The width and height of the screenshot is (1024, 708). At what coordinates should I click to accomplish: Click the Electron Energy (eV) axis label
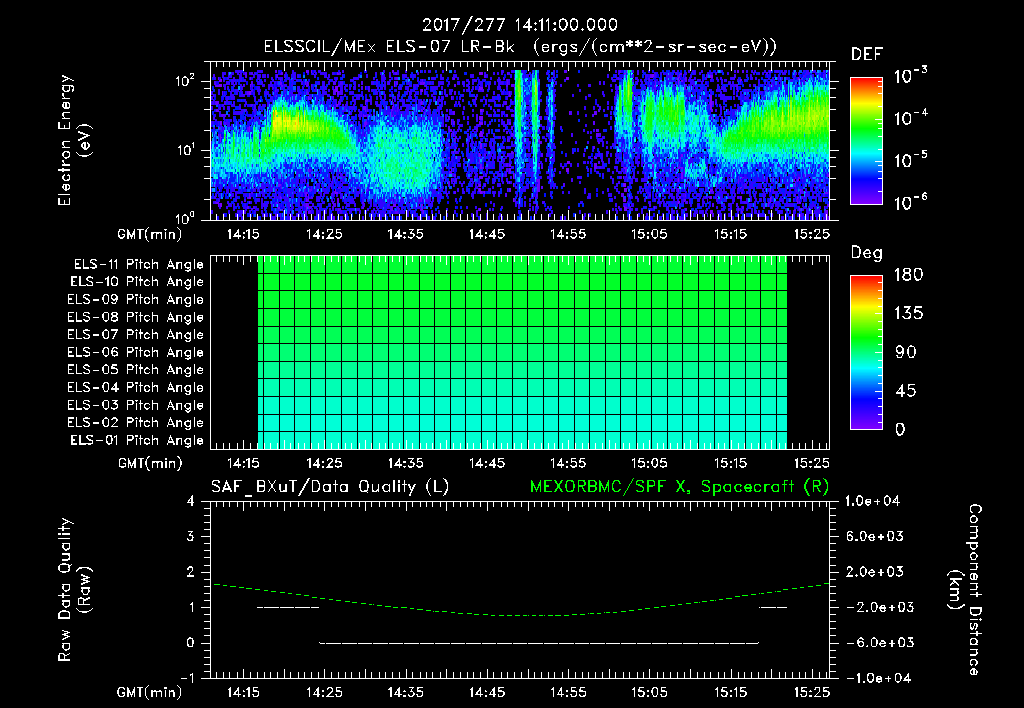coord(74,140)
